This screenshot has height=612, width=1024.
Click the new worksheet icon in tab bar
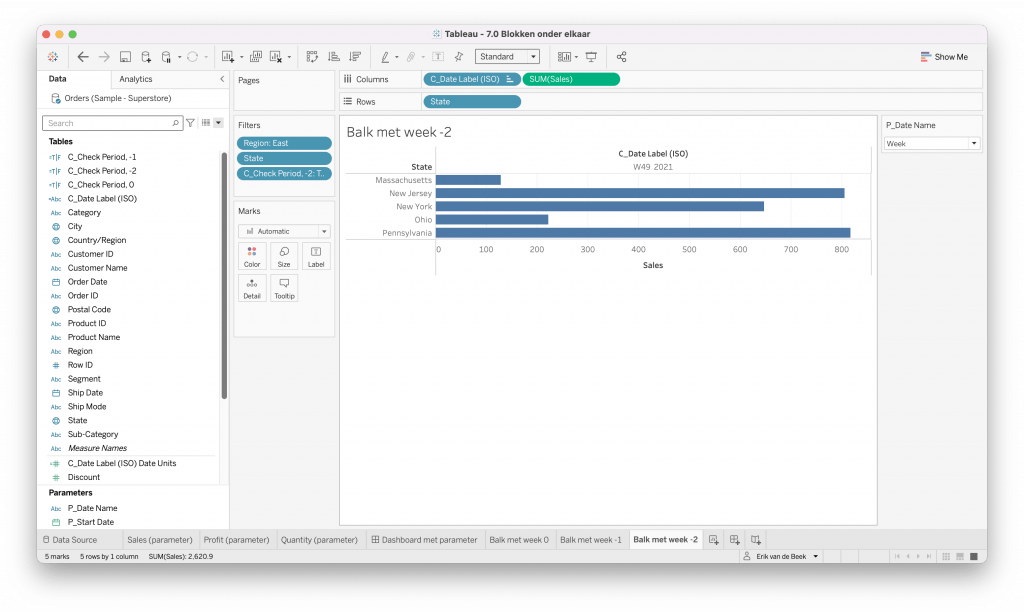[x=714, y=540]
